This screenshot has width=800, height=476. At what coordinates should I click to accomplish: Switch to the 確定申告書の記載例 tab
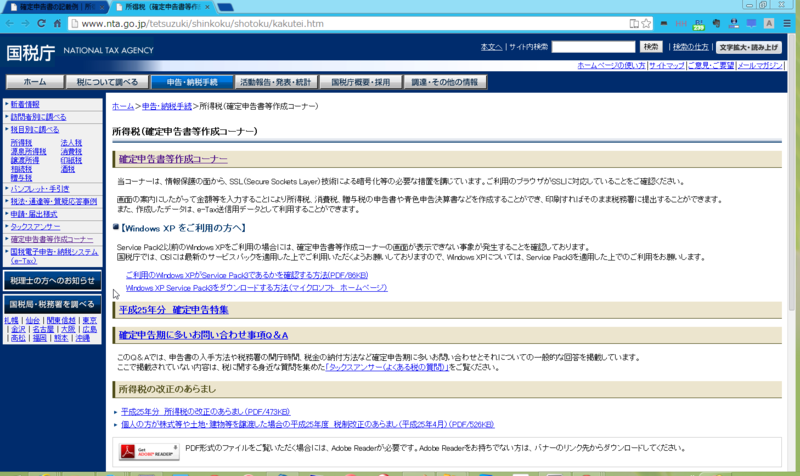pos(55,7)
